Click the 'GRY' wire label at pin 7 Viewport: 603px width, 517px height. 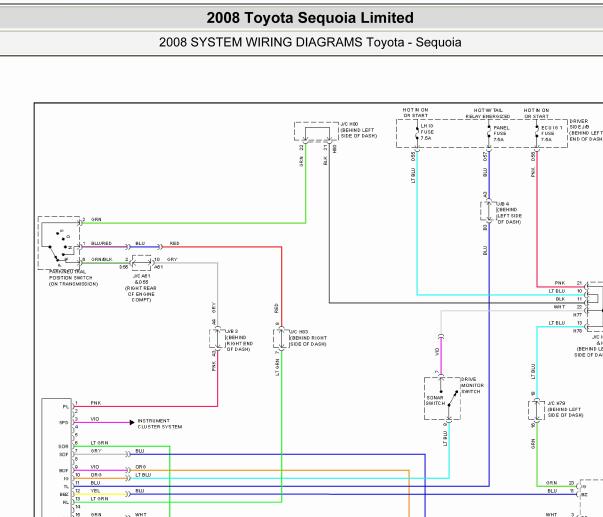(x=96, y=450)
